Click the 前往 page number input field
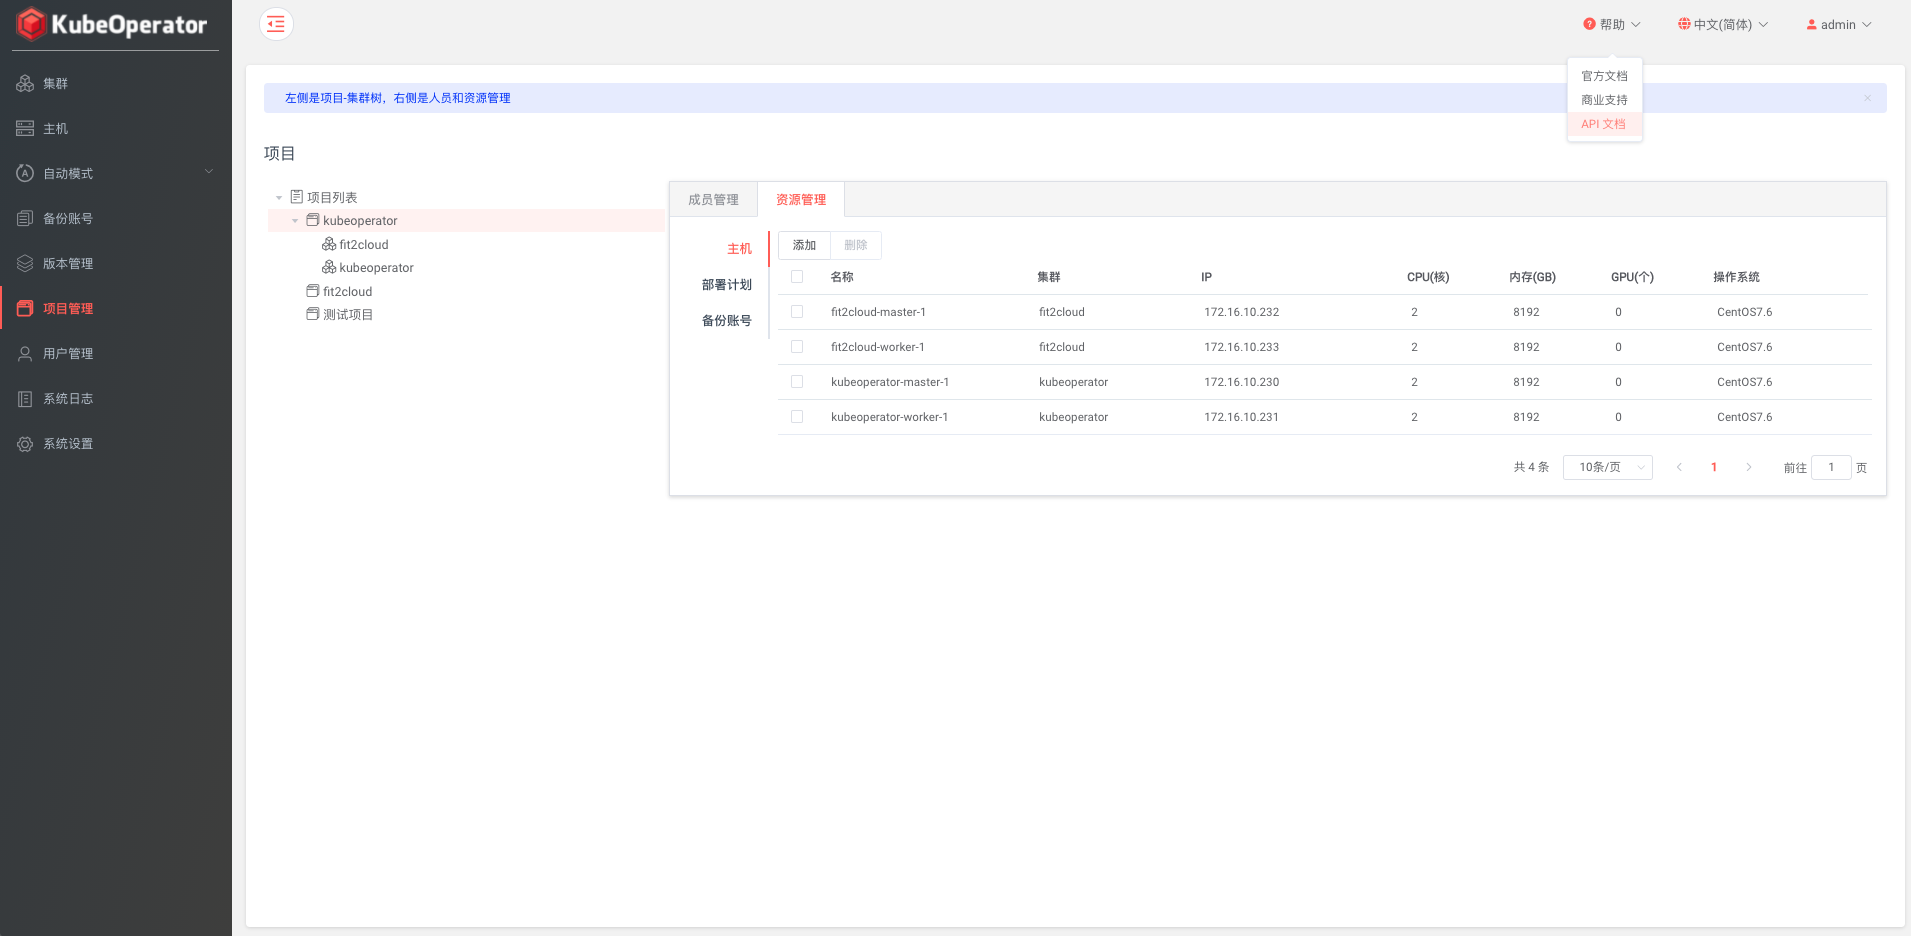1911x936 pixels. pyautogui.click(x=1831, y=467)
